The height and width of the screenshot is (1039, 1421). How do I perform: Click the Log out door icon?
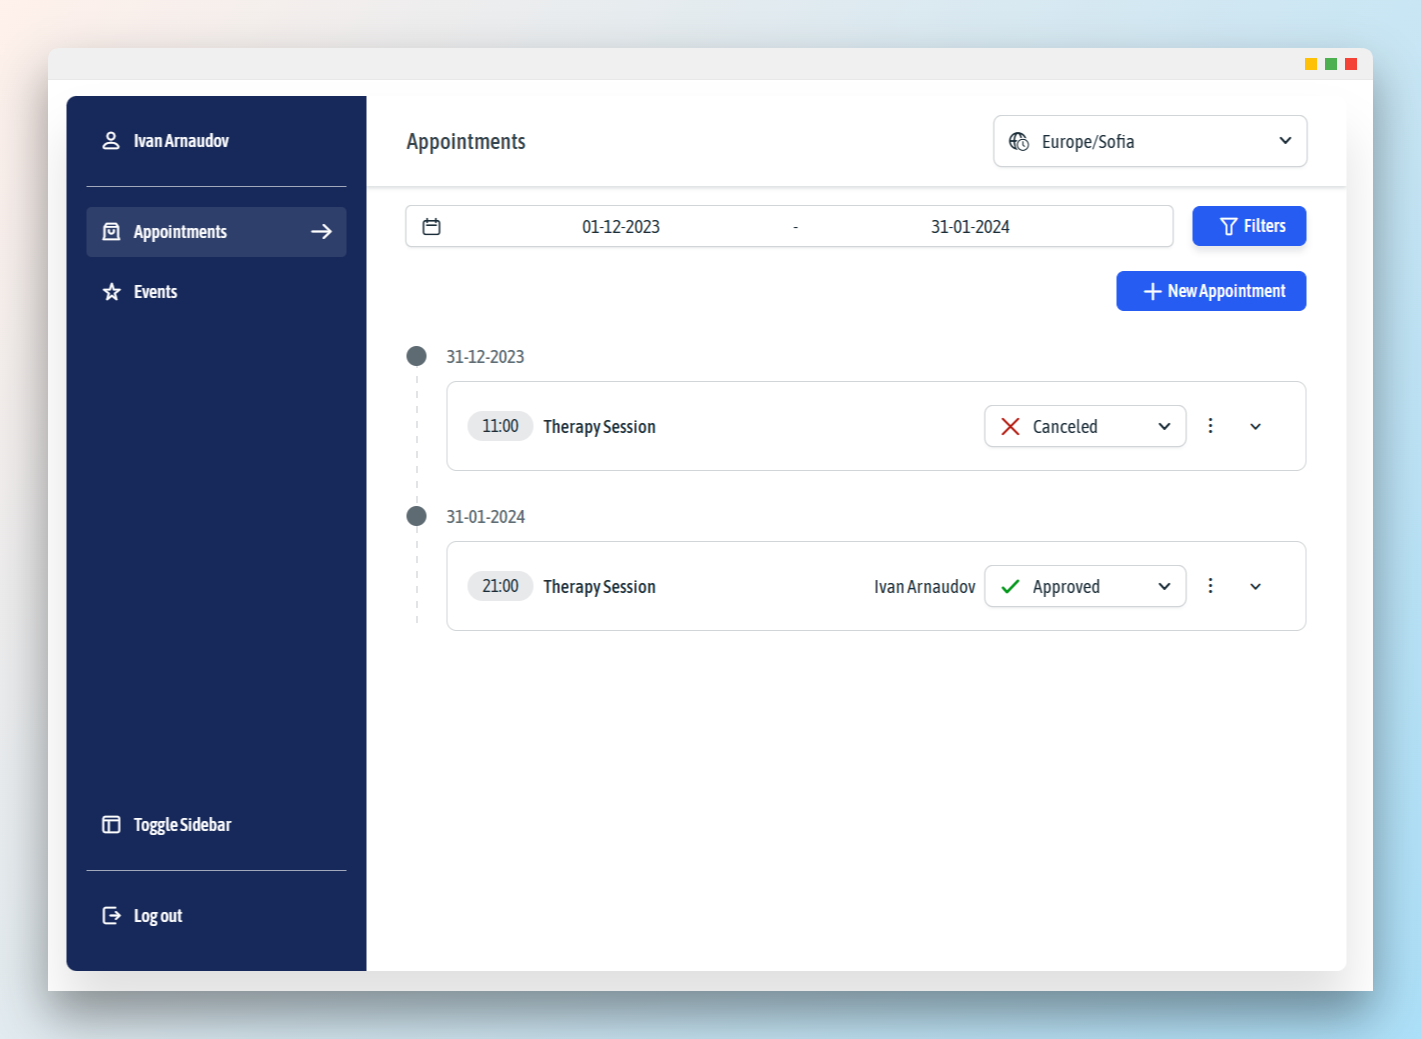(x=111, y=916)
